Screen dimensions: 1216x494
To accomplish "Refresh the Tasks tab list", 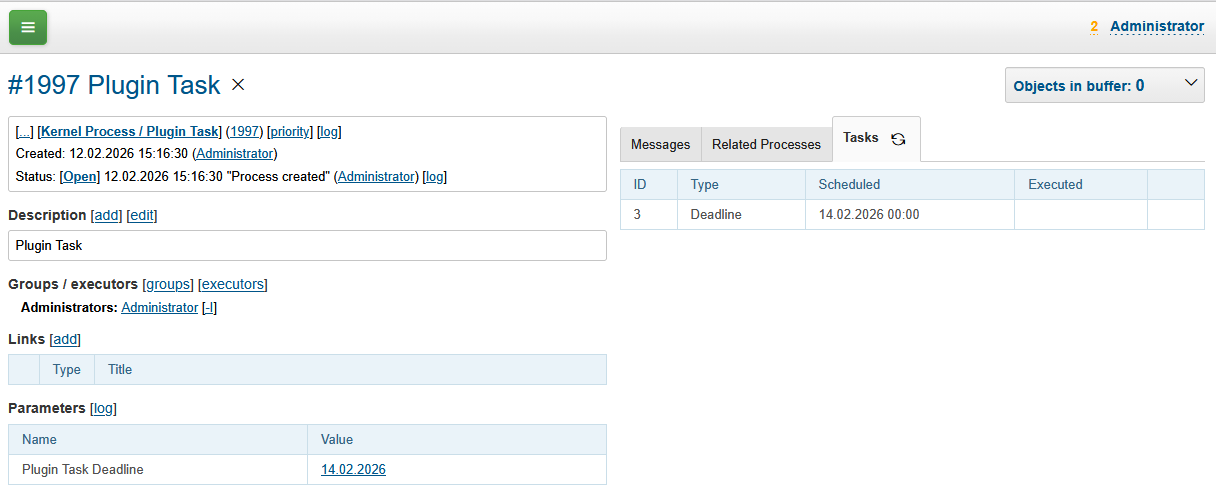I will pos(898,139).
